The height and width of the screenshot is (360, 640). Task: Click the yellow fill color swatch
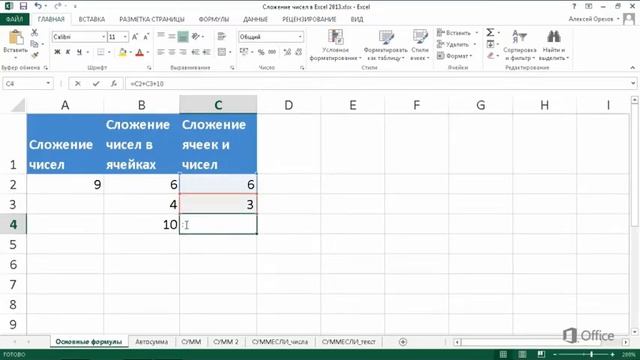point(122,52)
